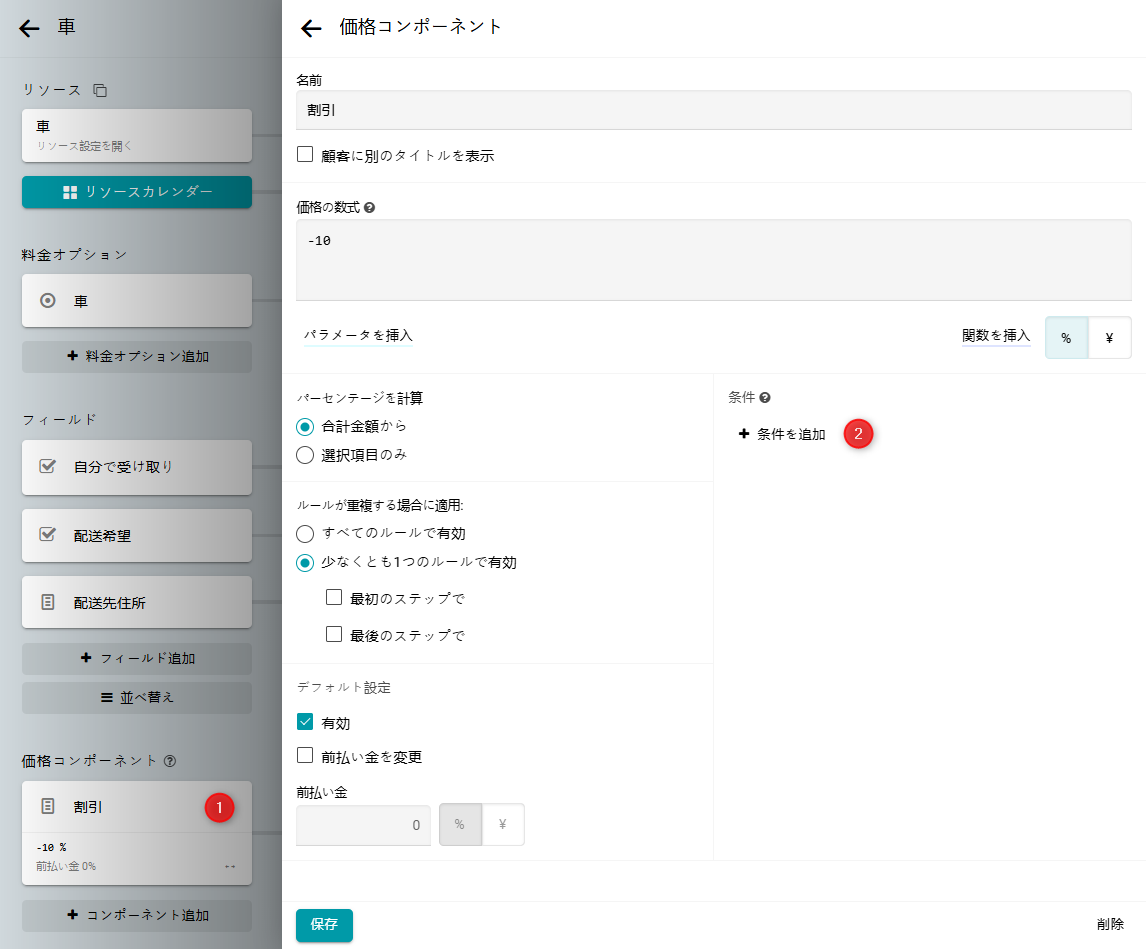Click the arrows icon on 割引 card
The height and width of the screenshot is (949, 1146).
pyautogui.click(x=230, y=866)
